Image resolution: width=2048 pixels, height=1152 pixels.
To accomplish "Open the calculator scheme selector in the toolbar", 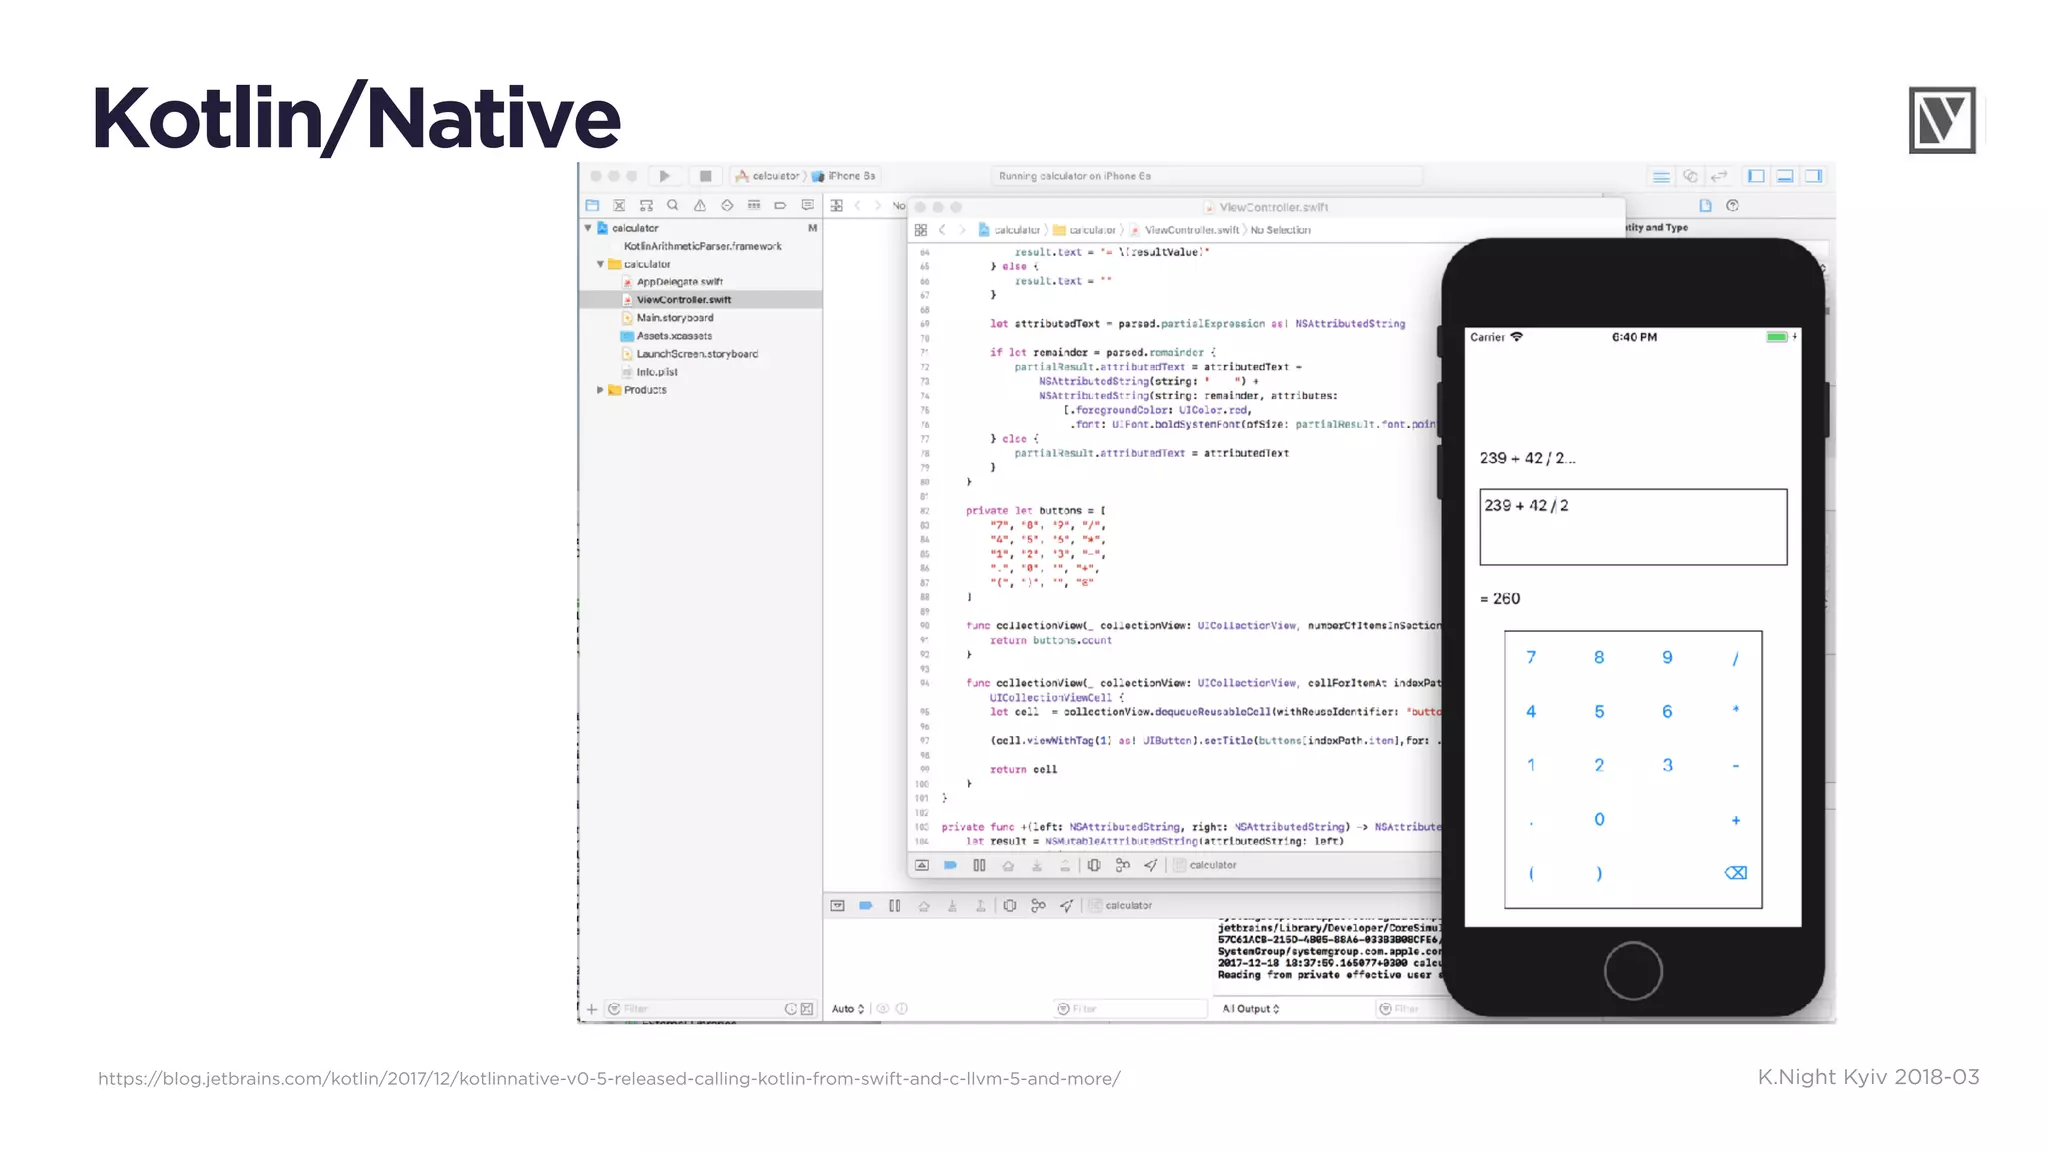I will (767, 176).
